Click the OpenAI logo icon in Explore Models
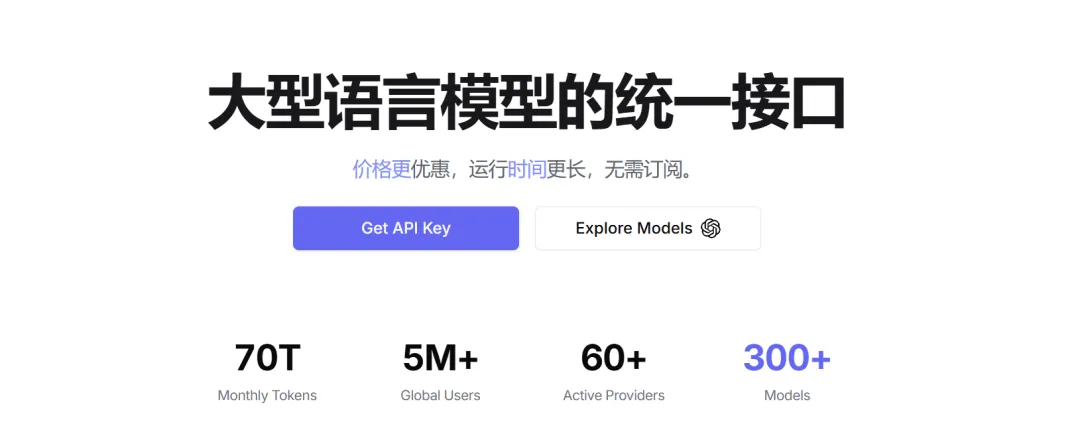The height and width of the screenshot is (440, 1080). tap(711, 228)
